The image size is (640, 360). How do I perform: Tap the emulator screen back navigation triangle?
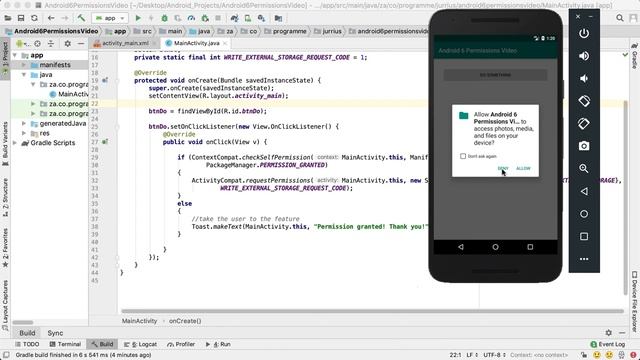click(461, 247)
